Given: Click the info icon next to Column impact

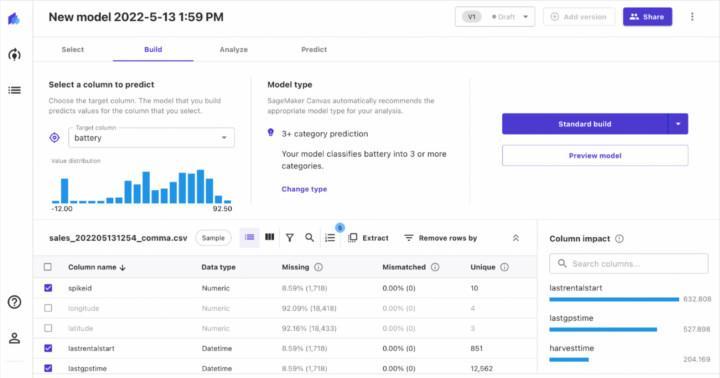Looking at the screenshot, I should [x=619, y=238].
